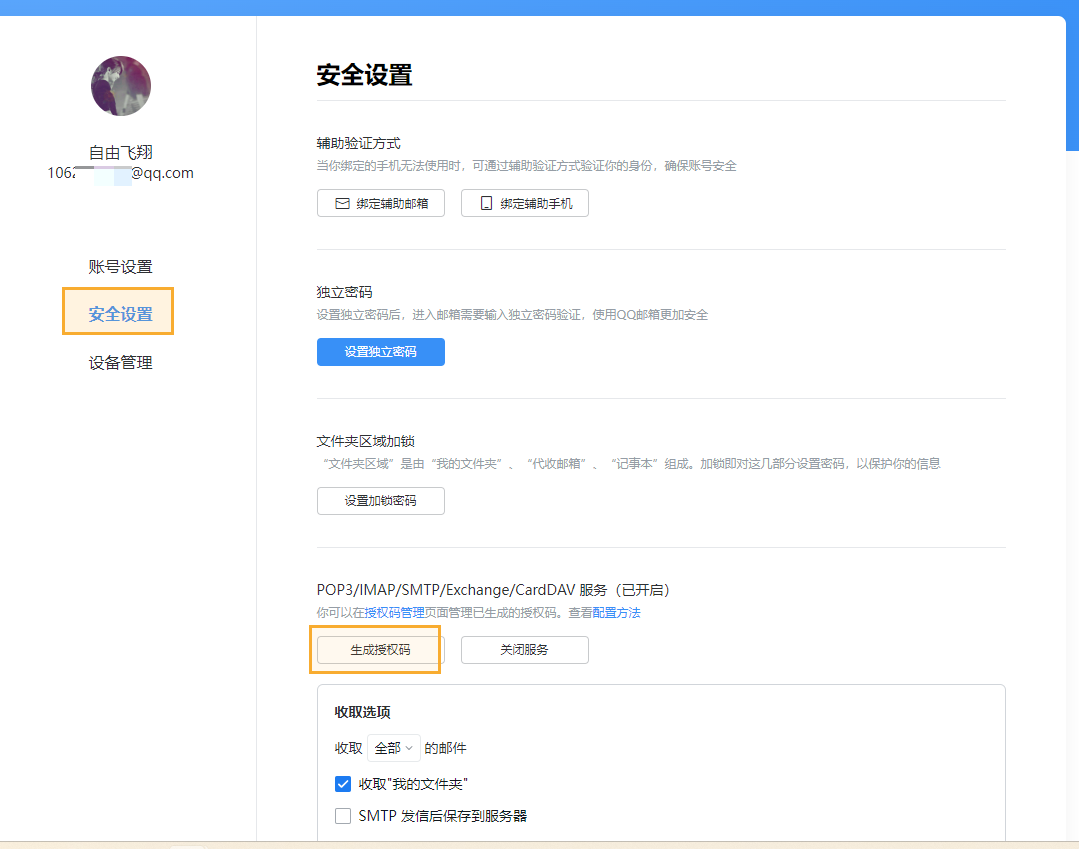Click the 绑定辅助邮箱 button
This screenshot has height=849, width=1079.
[381, 203]
